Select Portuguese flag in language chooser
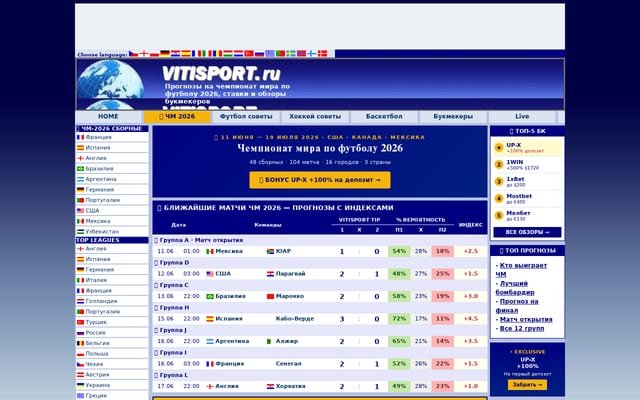The image size is (640, 400). (x=280, y=53)
